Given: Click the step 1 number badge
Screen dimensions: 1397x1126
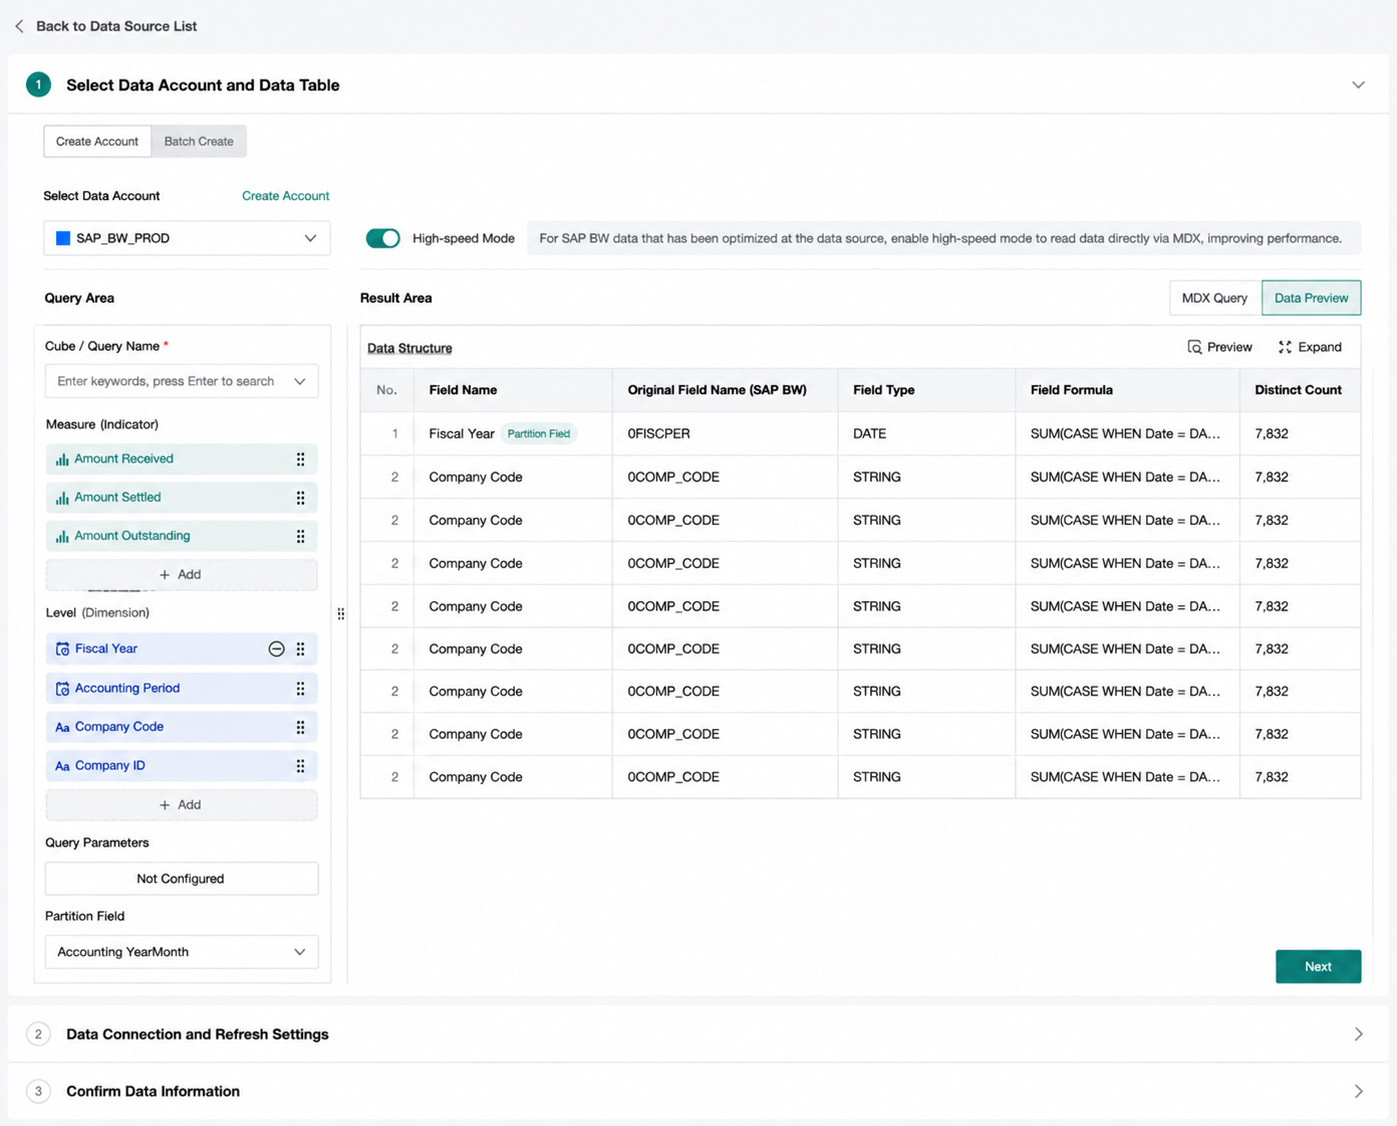Looking at the screenshot, I should [38, 85].
